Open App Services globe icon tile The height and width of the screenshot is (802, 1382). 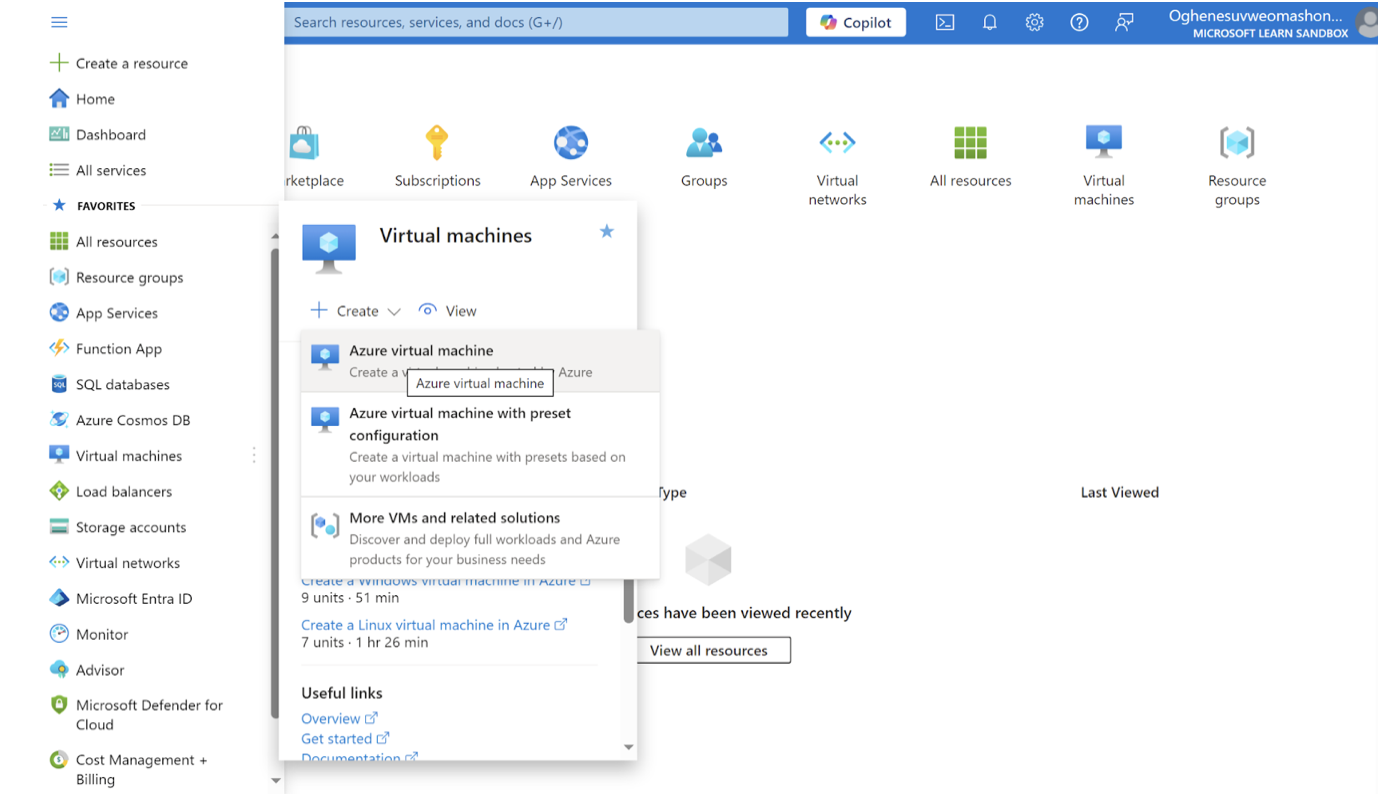(x=571, y=143)
